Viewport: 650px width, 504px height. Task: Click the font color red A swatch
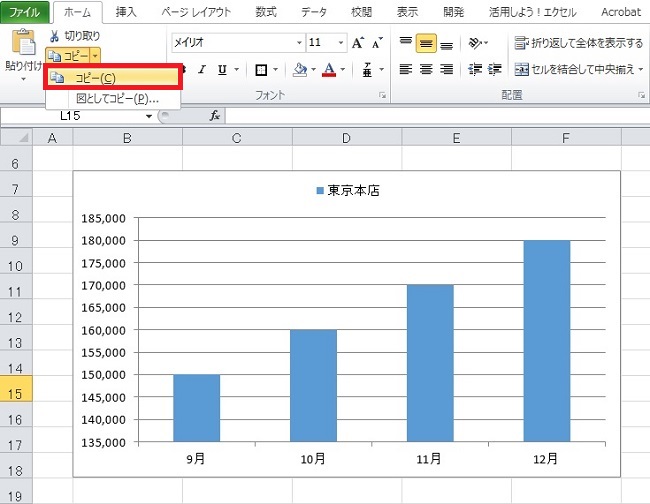(329, 69)
